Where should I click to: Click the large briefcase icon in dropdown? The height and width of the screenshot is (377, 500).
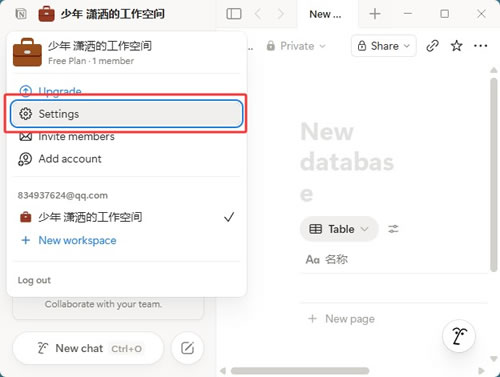pyautogui.click(x=27, y=52)
